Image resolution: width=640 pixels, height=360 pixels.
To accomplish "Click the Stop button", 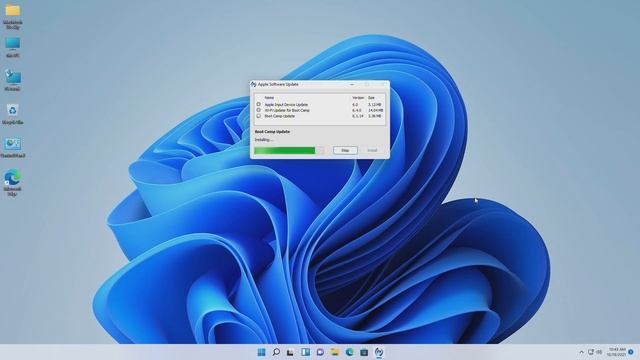I will (x=345, y=150).
